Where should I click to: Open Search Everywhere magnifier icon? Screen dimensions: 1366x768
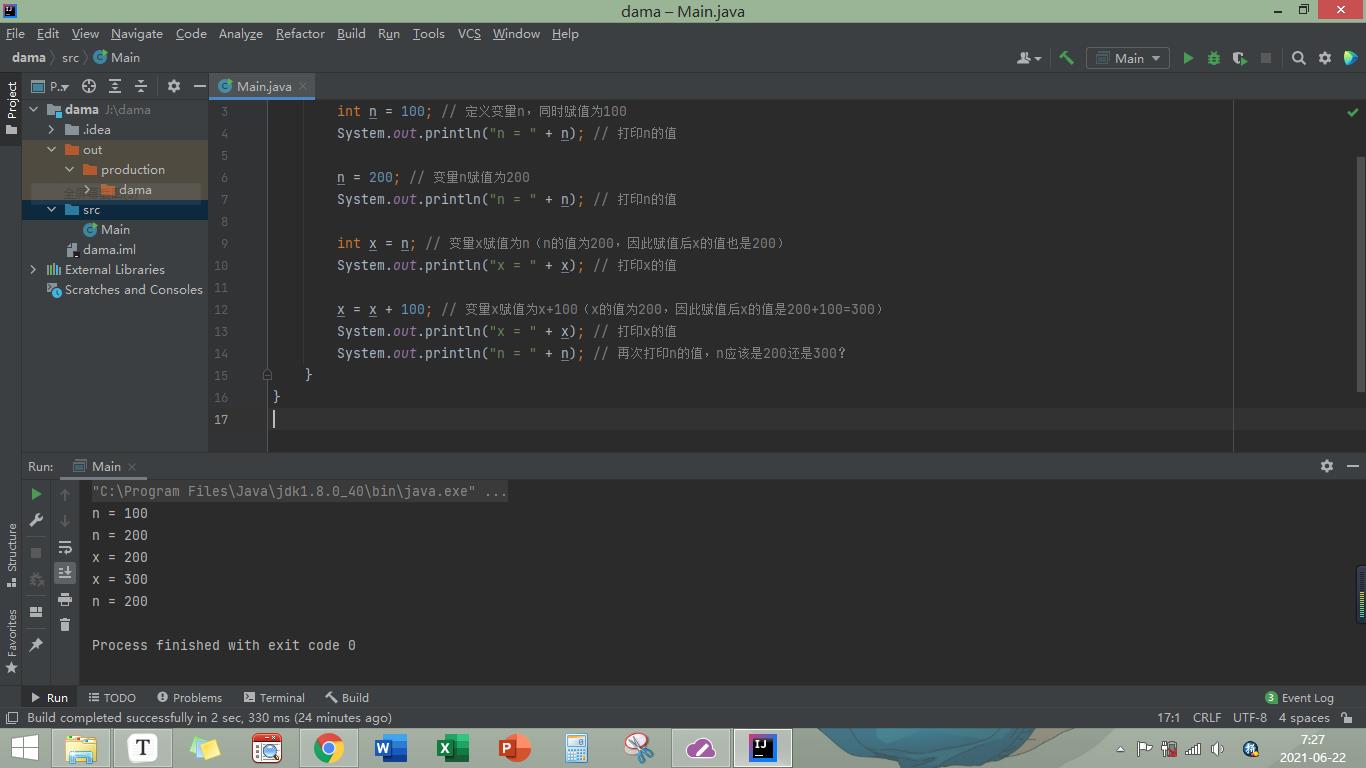coord(1299,58)
